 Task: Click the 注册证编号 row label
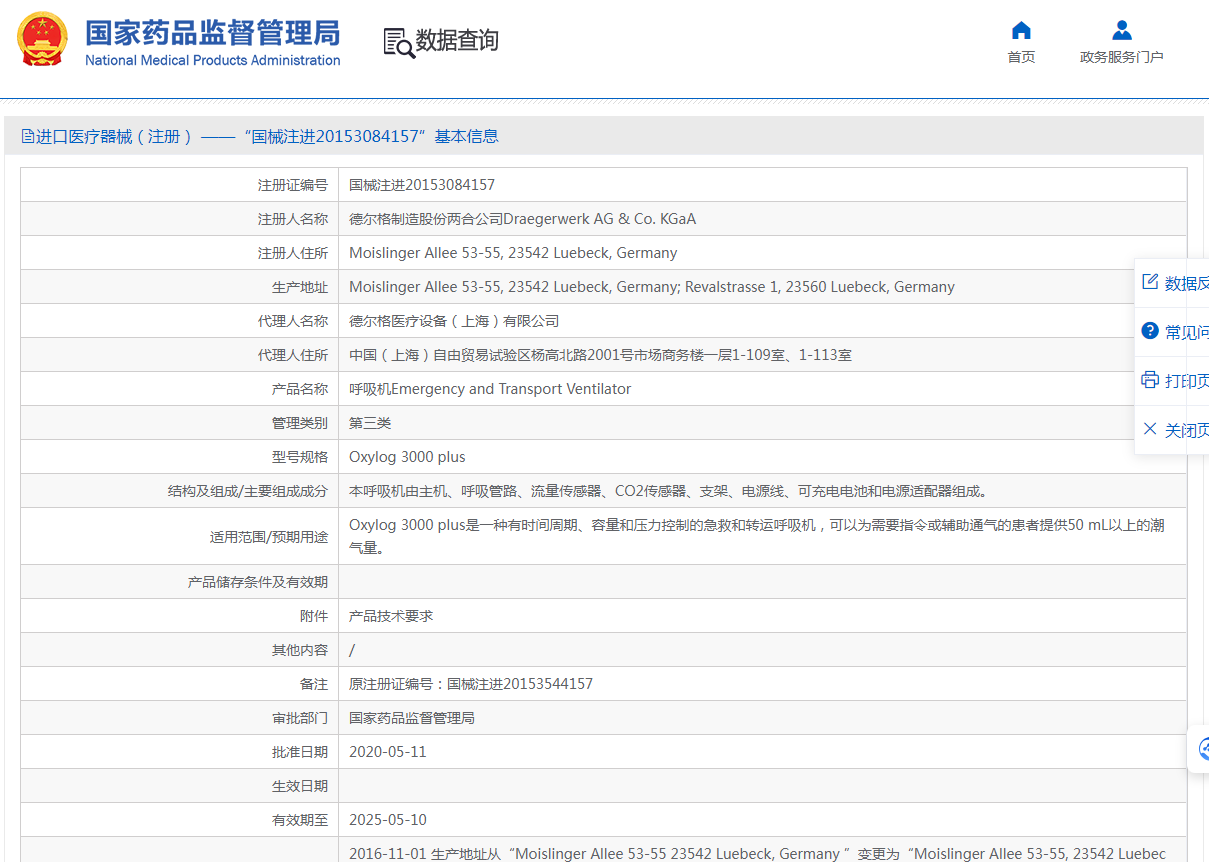click(x=293, y=185)
